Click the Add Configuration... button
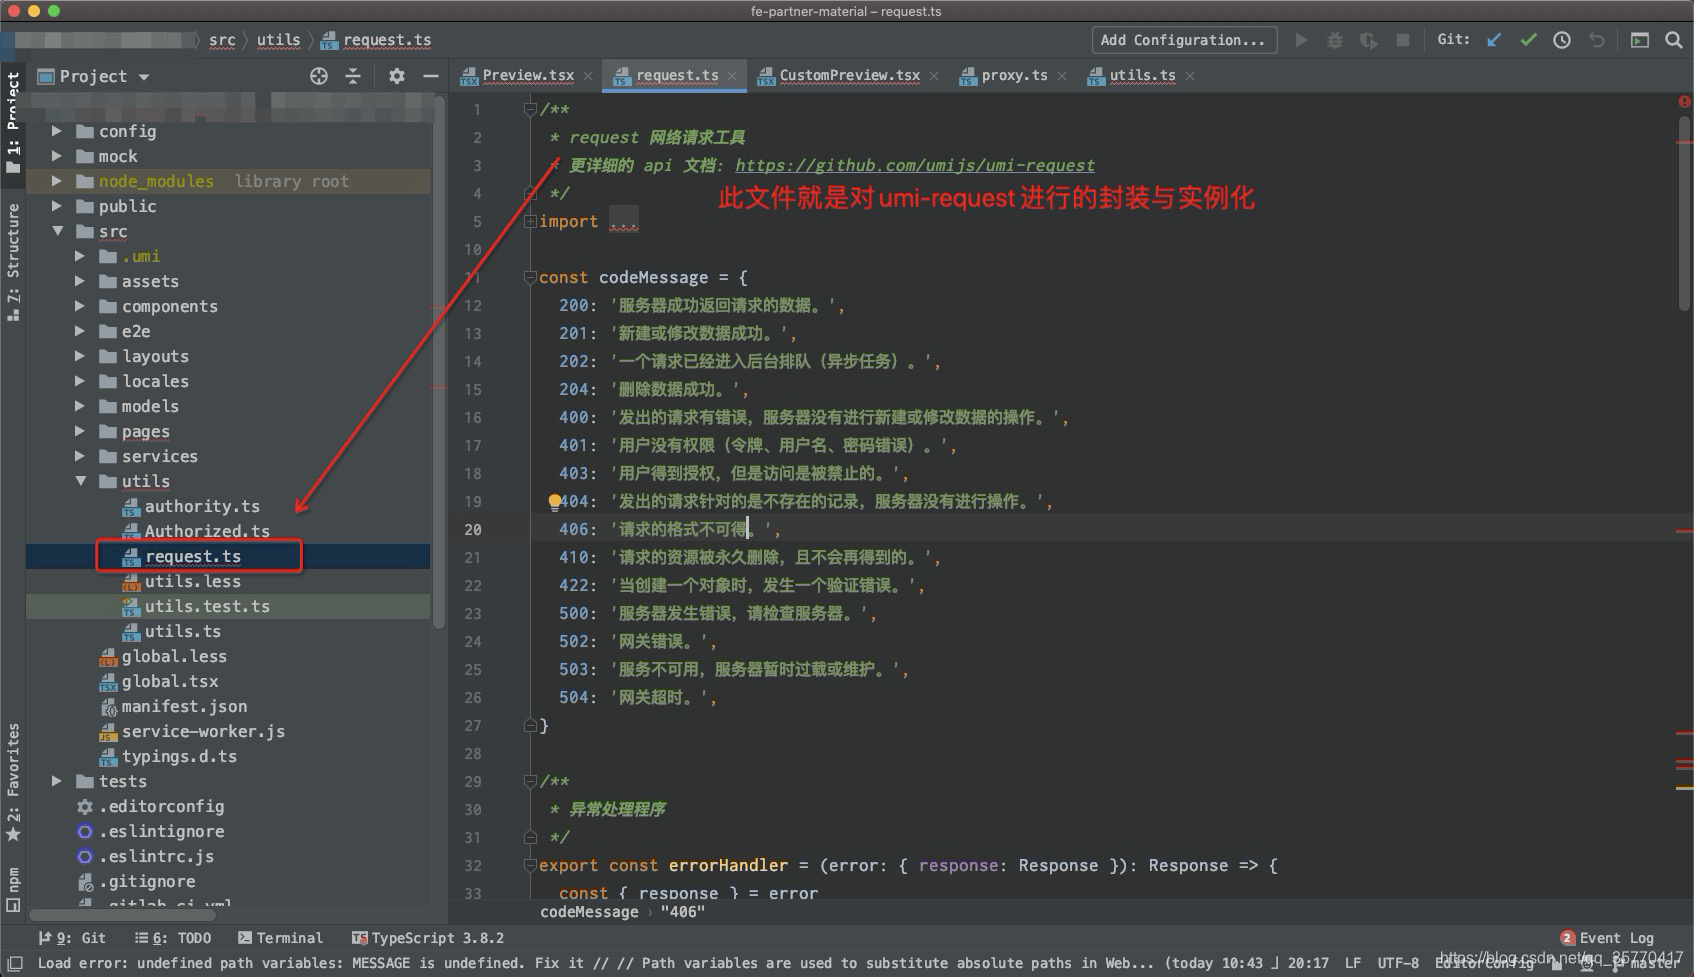This screenshot has height=977, width=1694. pyautogui.click(x=1183, y=40)
